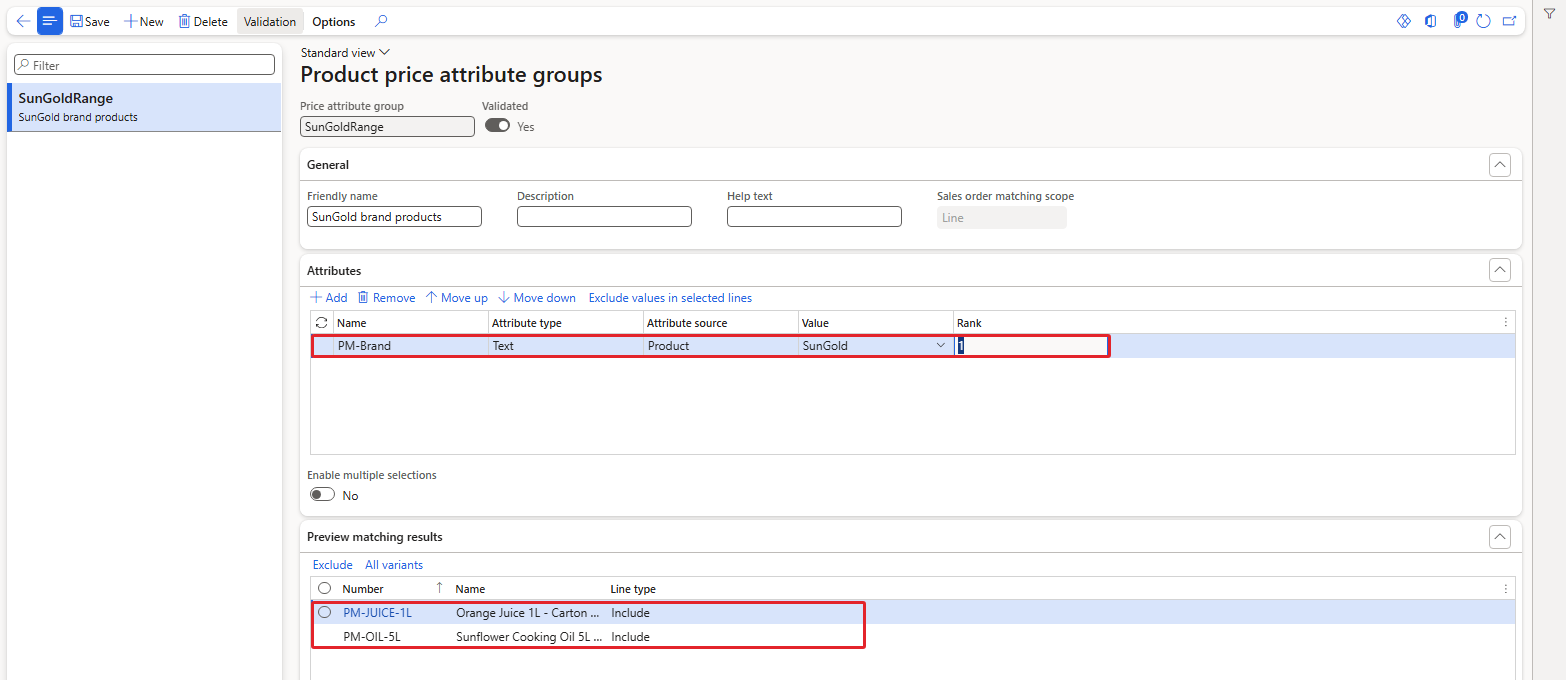Refresh the Attributes grid icon

coord(321,323)
